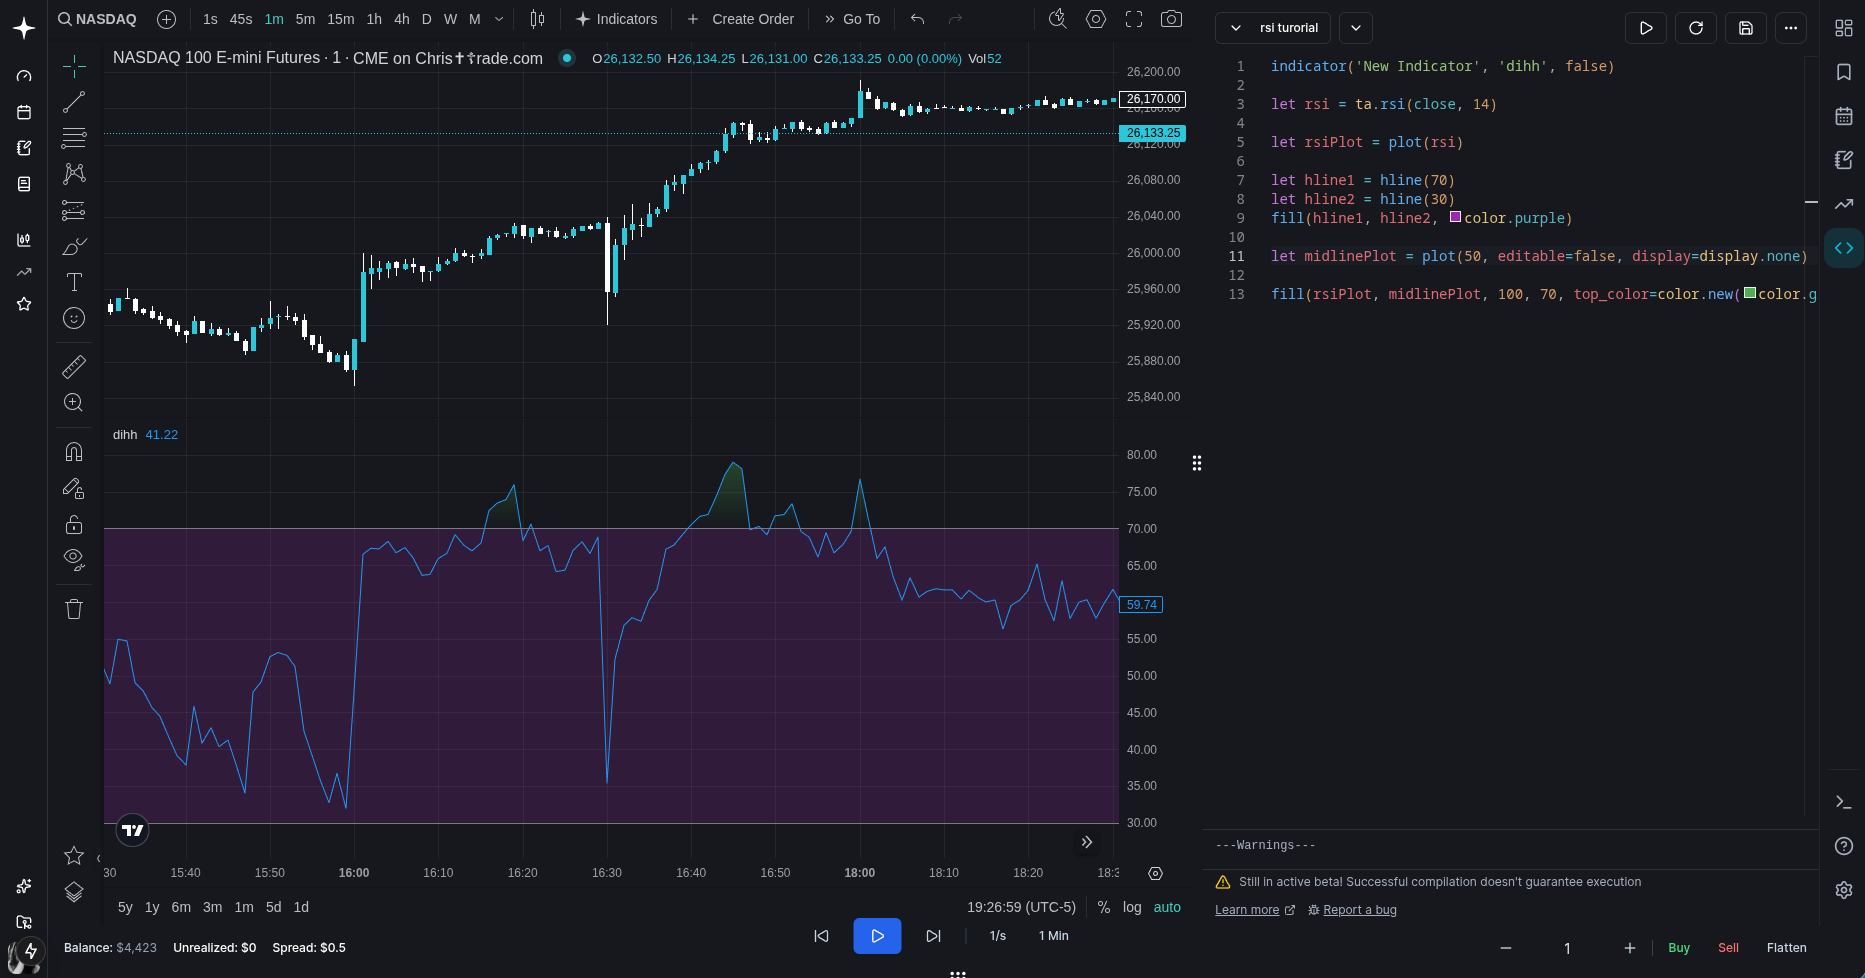This screenshot has width=1865, height=978.
Task: Open replay speed 1/s selector
Action: (998, 936)
